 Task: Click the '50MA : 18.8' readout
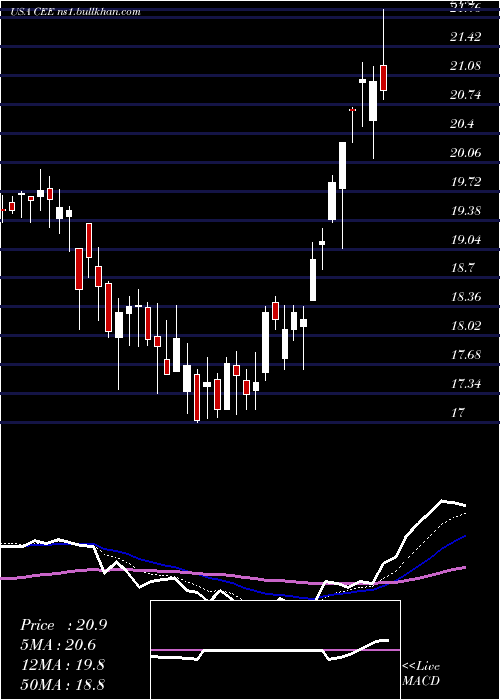pos(62,685)
